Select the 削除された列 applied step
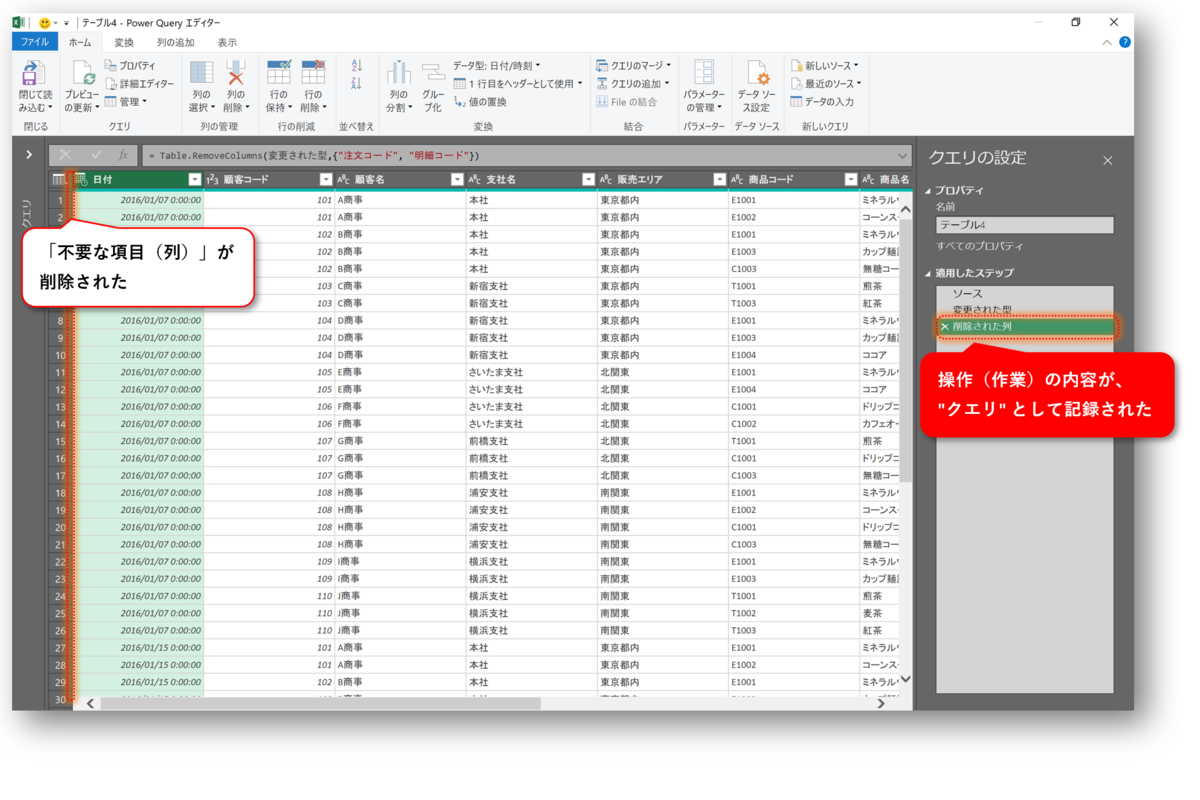The width and height of the screenshot is (1200, 800). (1025, 327)
